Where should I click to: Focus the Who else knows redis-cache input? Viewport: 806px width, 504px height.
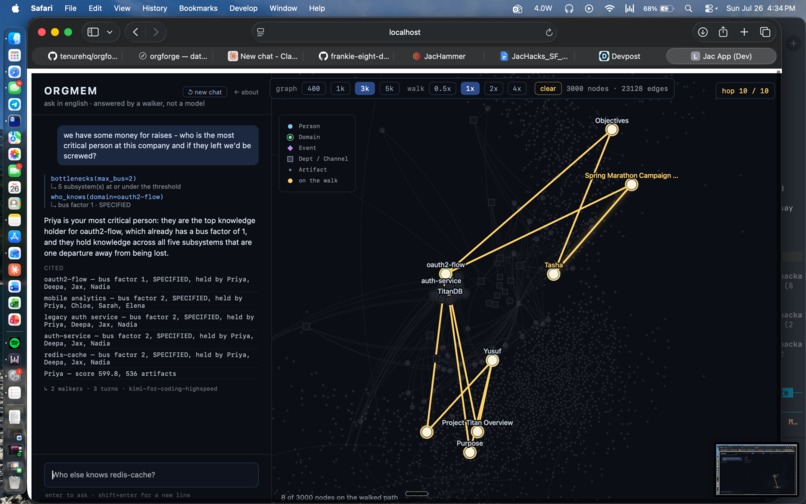click(x=151, y=475)
